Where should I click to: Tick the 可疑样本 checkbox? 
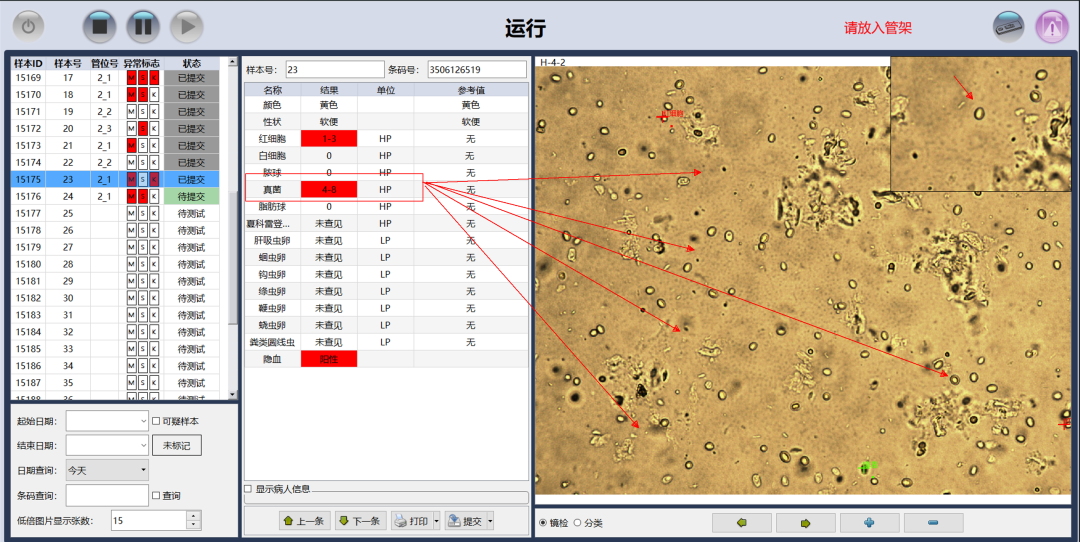(x=156, y=421)
